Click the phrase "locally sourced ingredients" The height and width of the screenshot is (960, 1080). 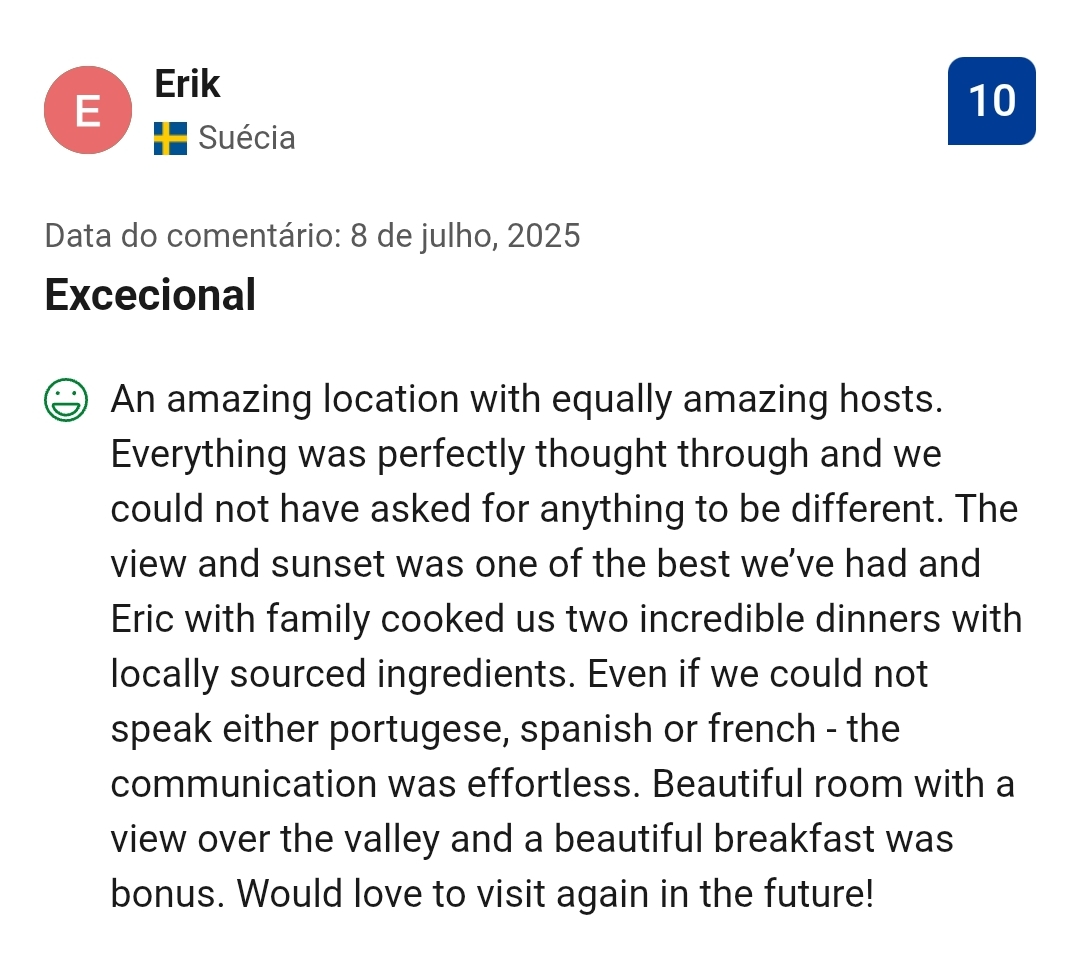point(342,675)
